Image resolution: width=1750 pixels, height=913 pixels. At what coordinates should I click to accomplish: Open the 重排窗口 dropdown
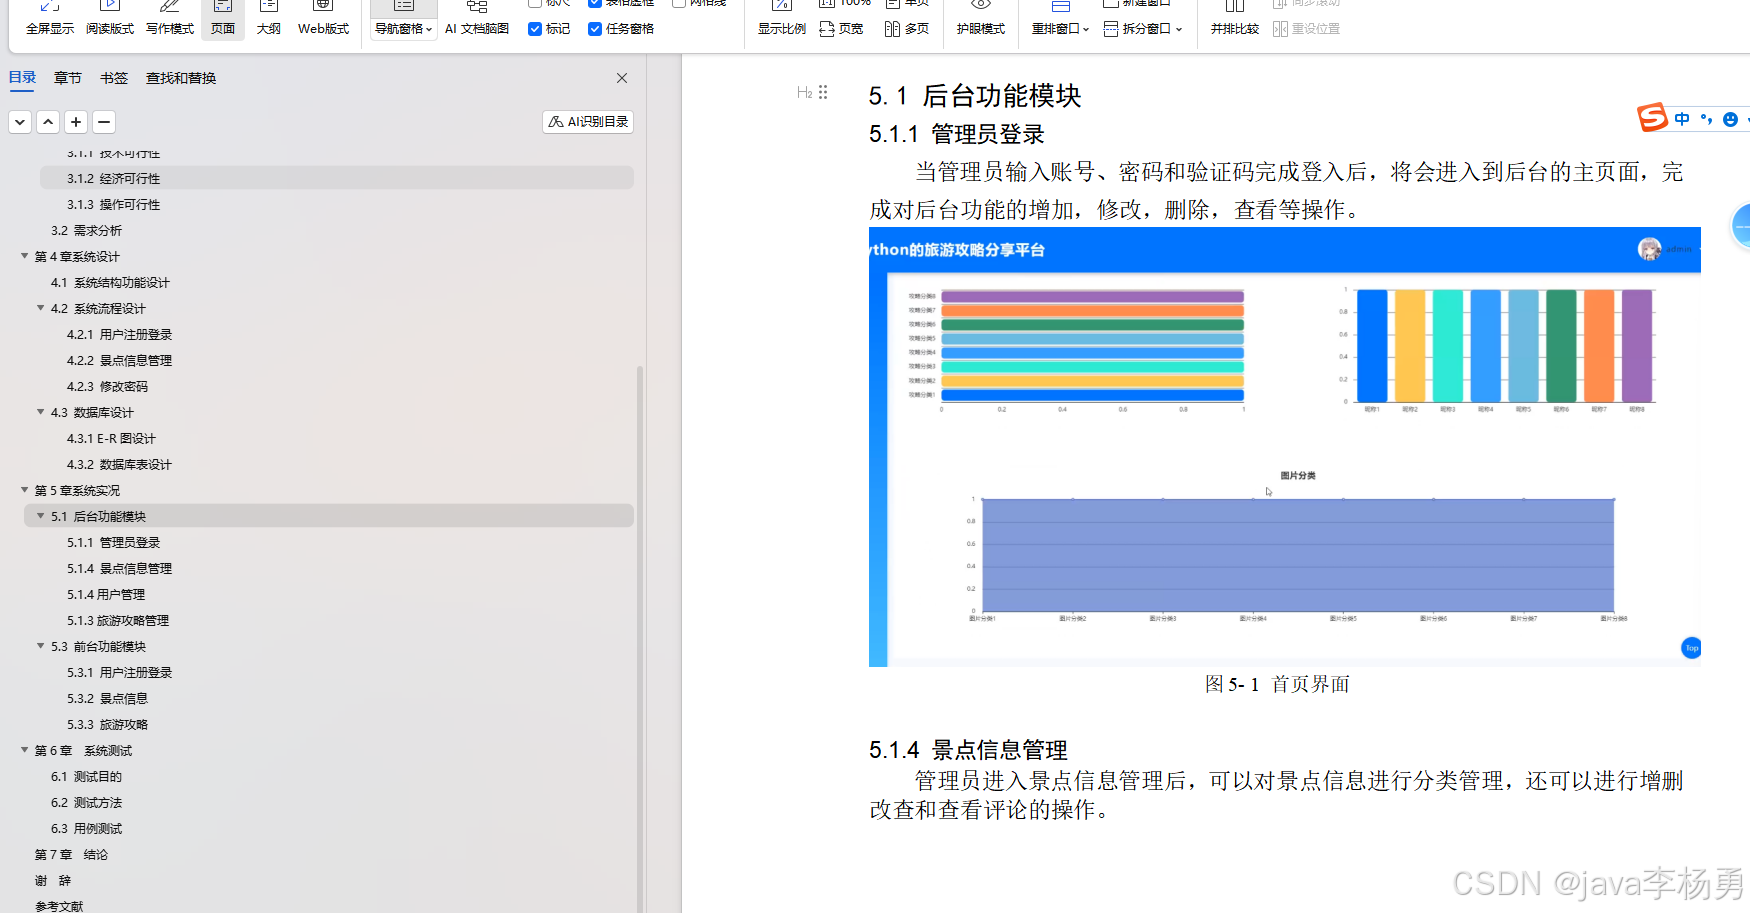click(1060, 29)
